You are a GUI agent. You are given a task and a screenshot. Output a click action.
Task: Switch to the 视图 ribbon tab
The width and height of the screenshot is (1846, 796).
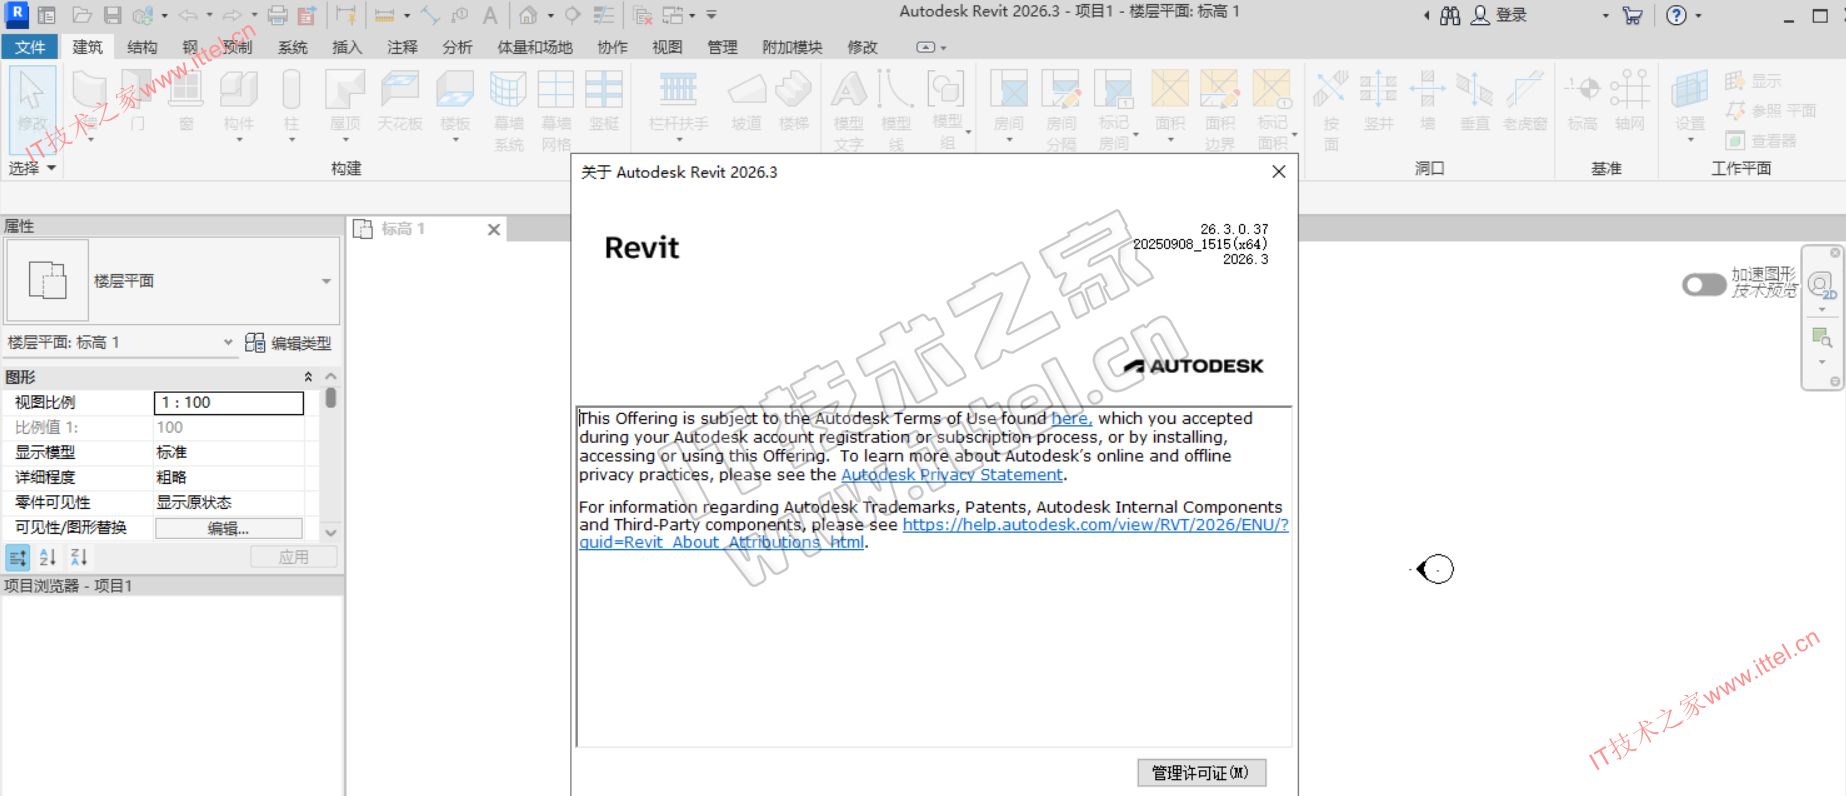tap(667, 47)
